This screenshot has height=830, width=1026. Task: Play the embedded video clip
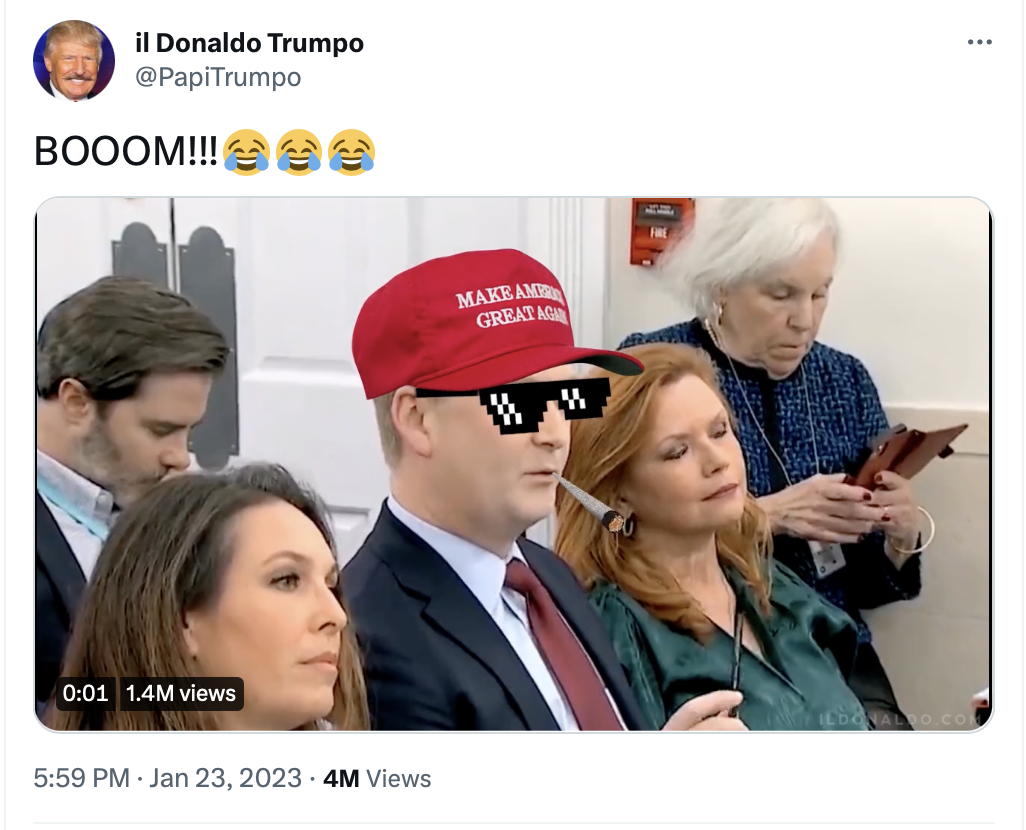point(514,464)
